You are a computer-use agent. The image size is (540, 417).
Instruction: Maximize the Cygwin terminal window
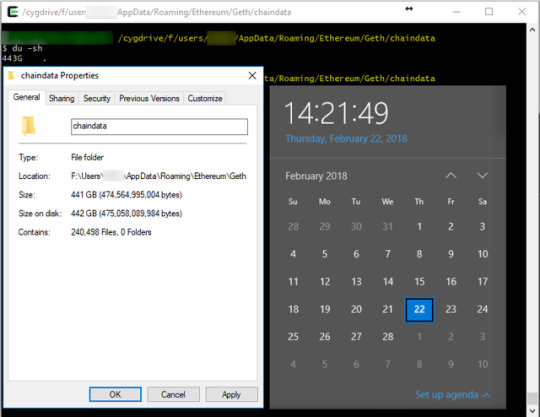489,12
